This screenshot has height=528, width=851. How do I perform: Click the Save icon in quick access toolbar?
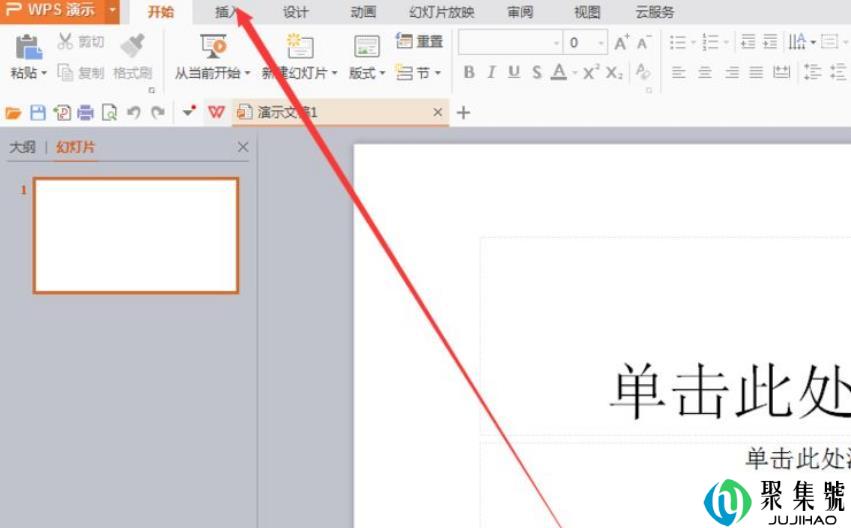pos(38,113)
